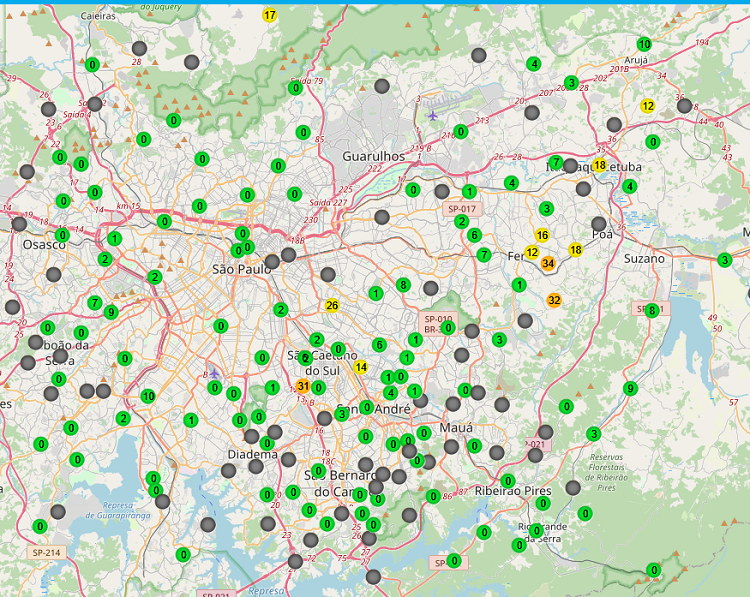Viewport: 750px width, 597px height.
Task: Select the yellow marker labeled 14
Action: pos(361,367)
